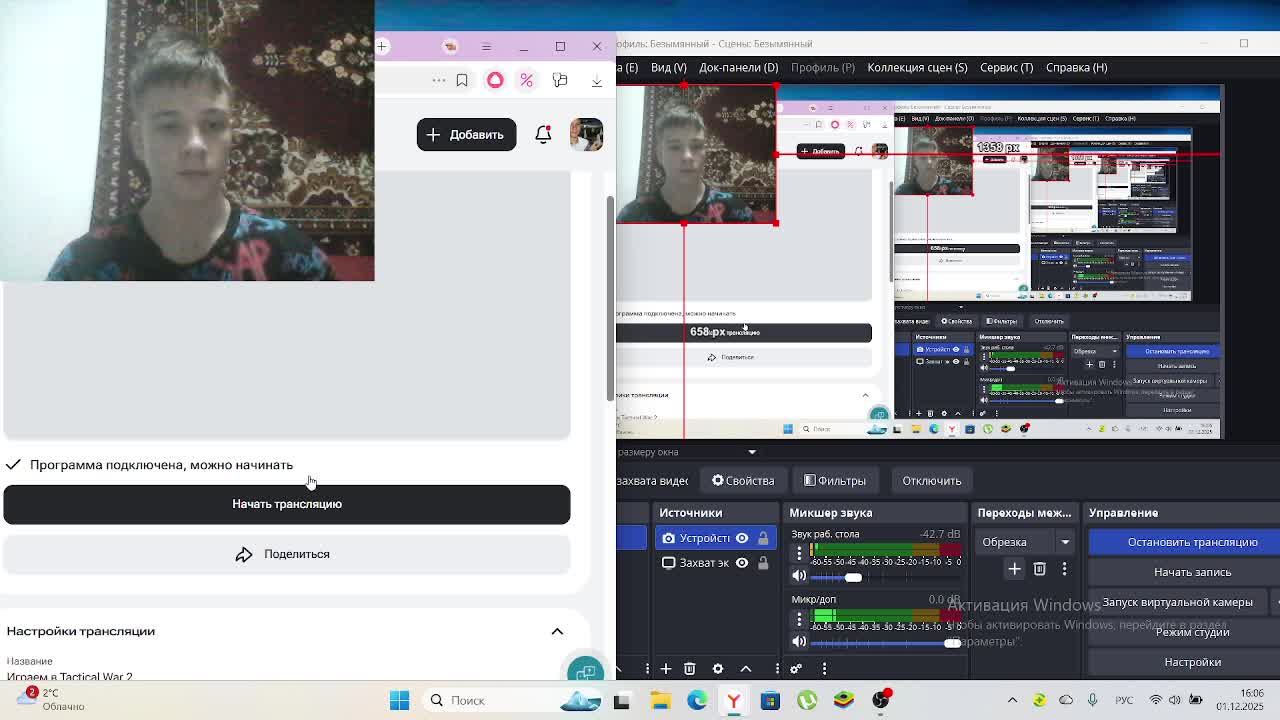Remove selected source with trash icon
This screenshot has width=1280, height=720.
pyautogui.click(x=689, y=668)
